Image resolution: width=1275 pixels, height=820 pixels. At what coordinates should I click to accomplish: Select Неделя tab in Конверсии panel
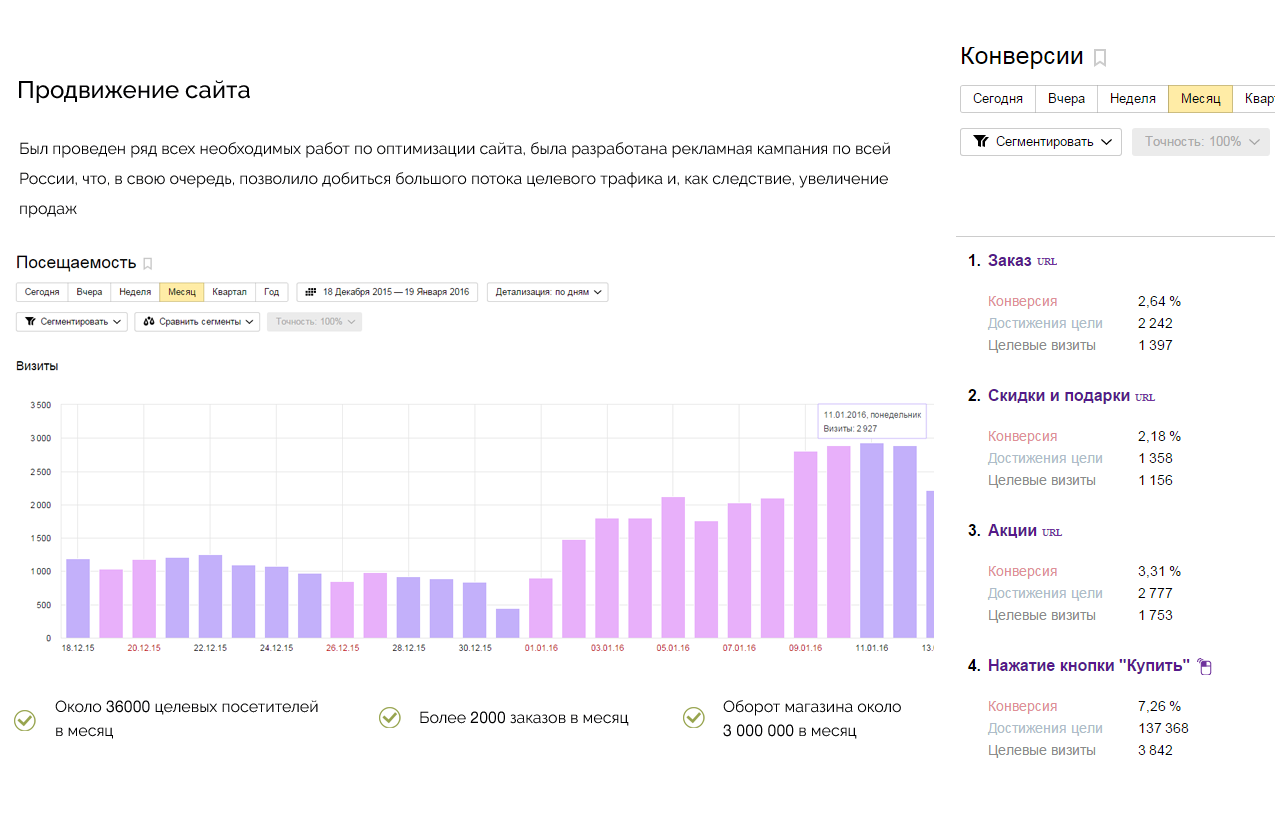coord(1133,99)
